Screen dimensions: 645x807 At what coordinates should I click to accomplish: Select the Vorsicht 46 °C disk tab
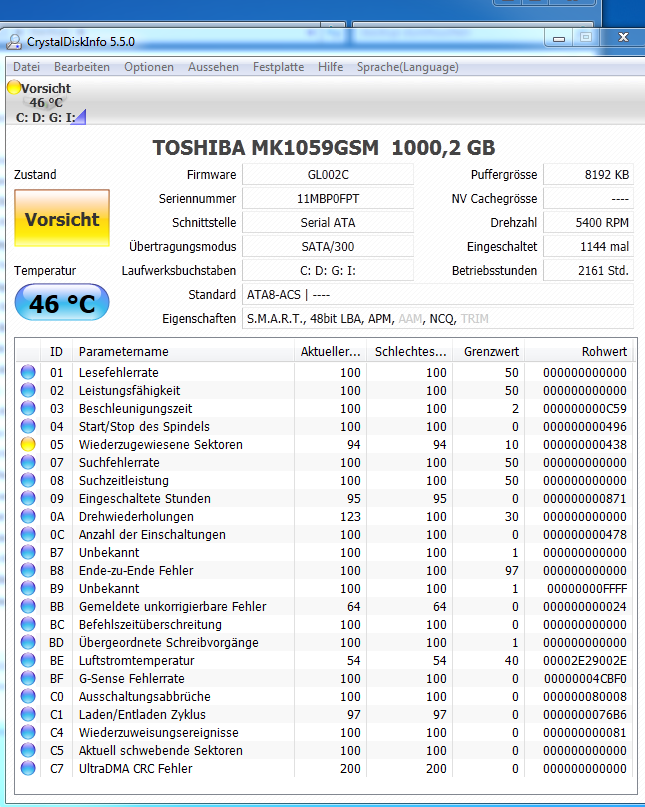click(x=46, y=102)
